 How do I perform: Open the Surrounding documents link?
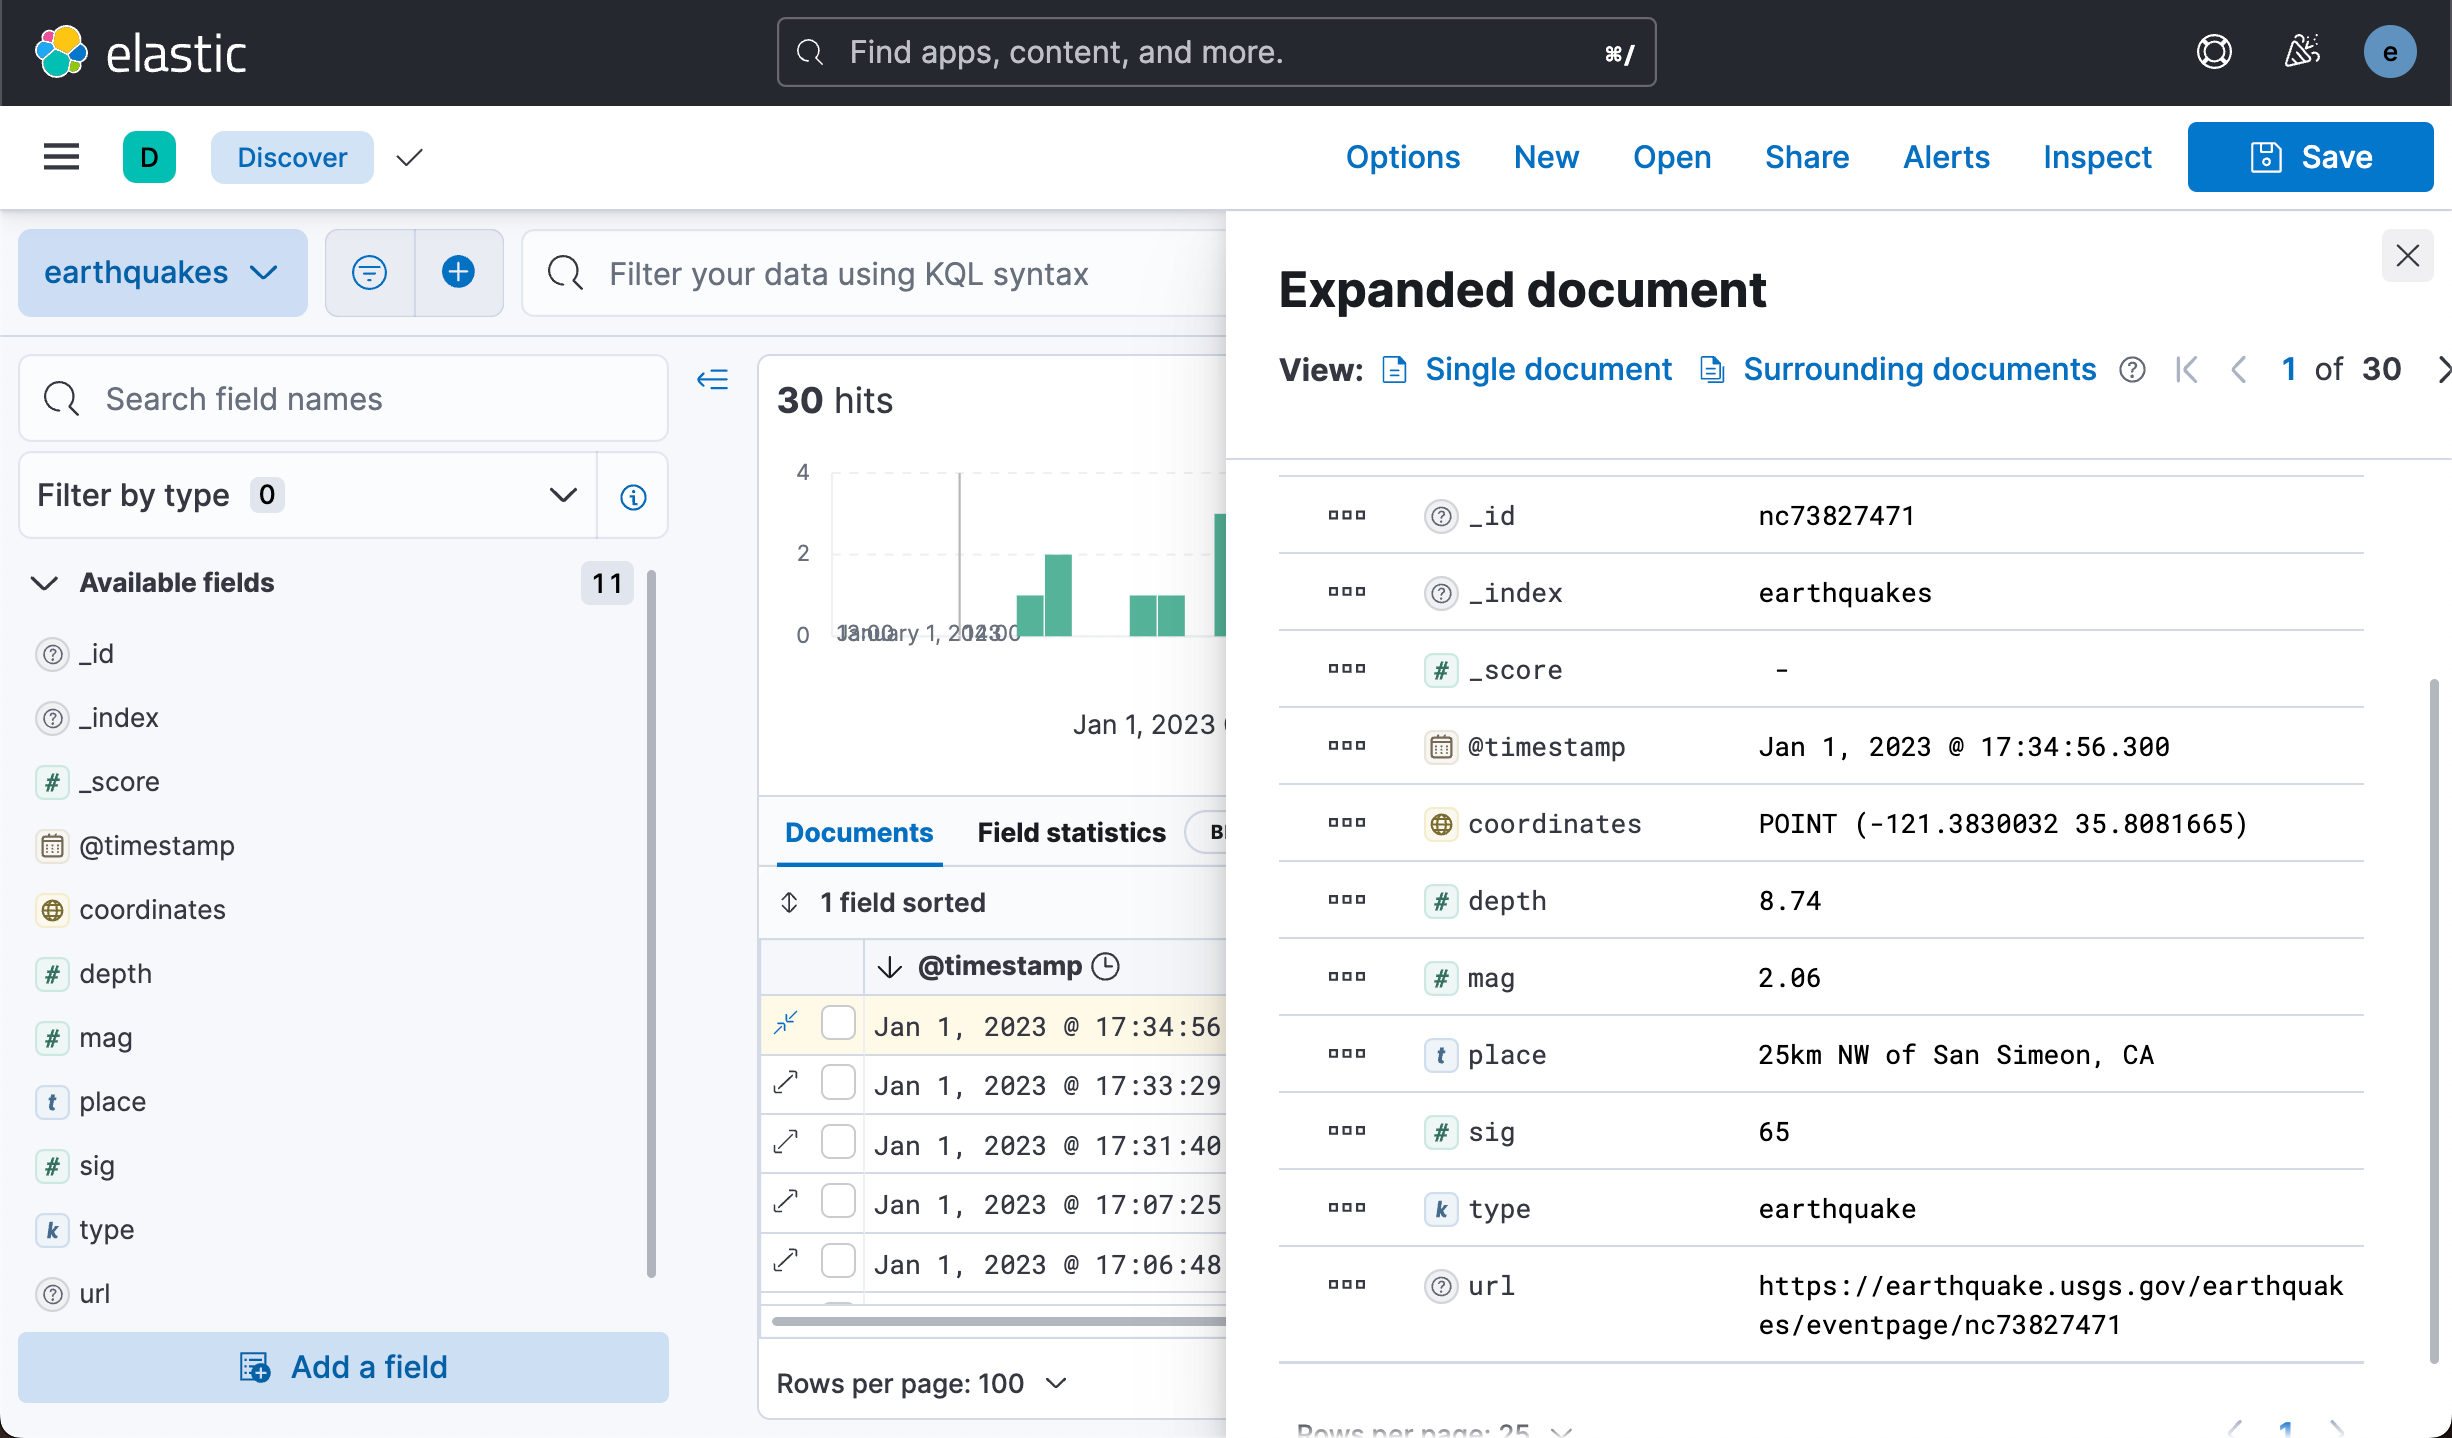pos(1919,370)
